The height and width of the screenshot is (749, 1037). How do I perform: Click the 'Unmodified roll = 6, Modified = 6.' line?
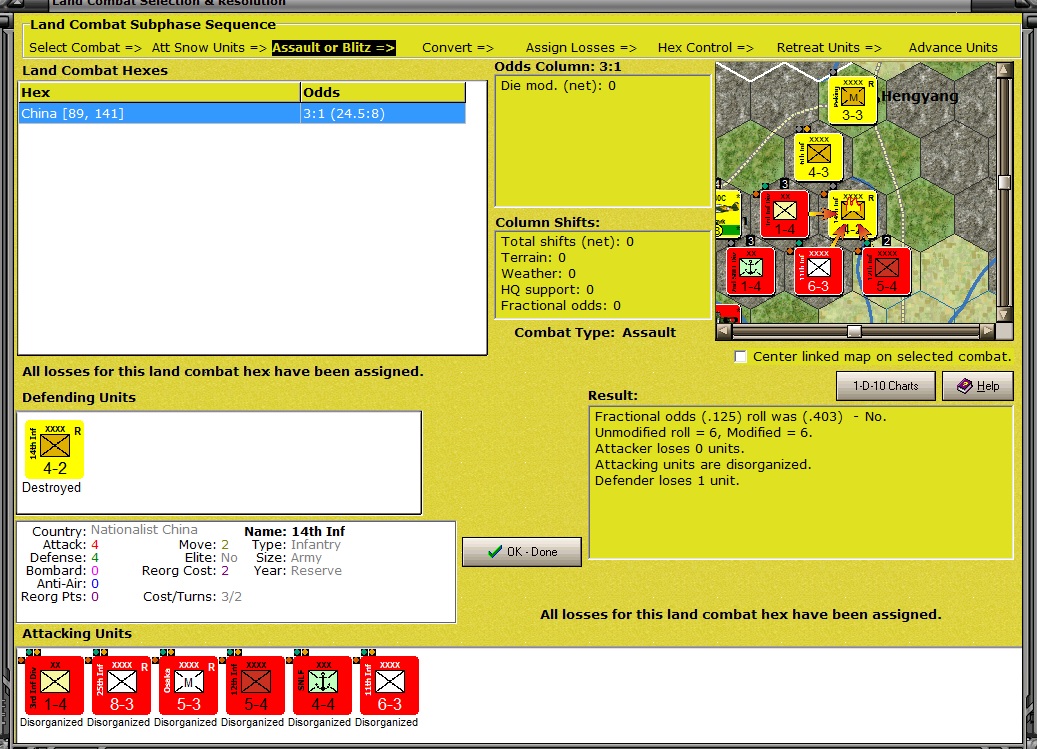(x=704, y=433)
